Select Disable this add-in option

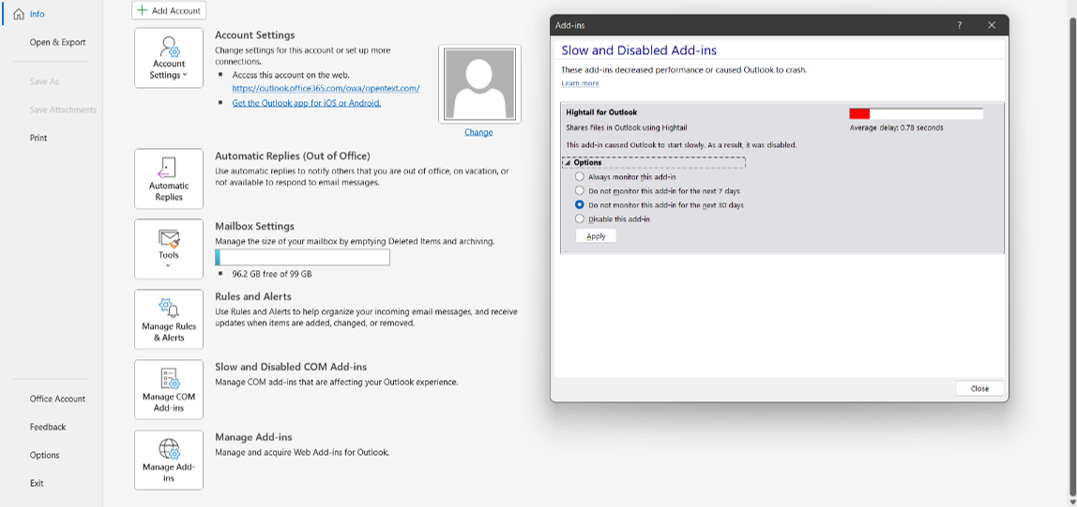coord(580,218)
